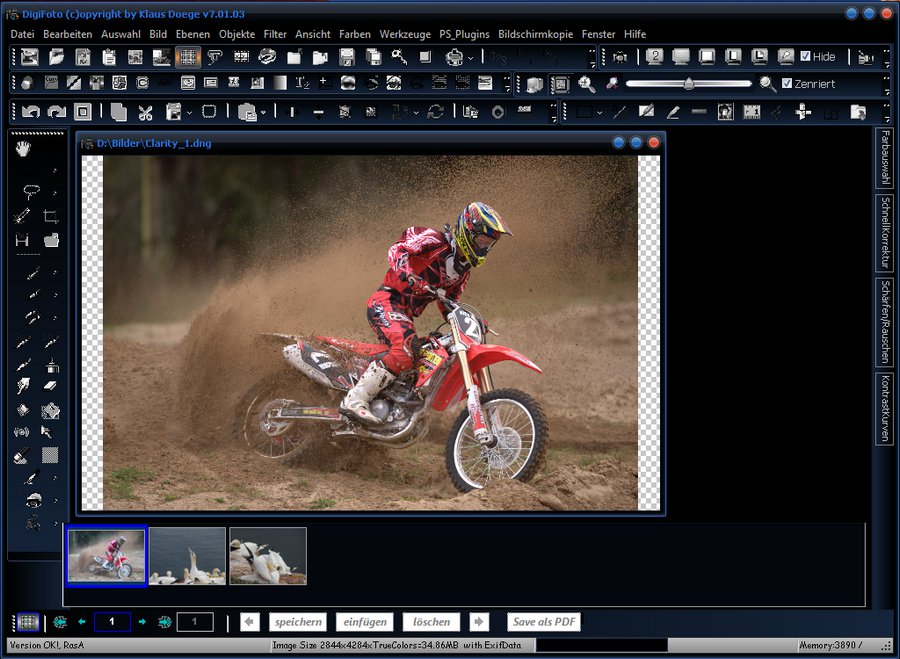Select the Lasso selection tool
This screenshot has height=659, width=900.
pos(32,190)
